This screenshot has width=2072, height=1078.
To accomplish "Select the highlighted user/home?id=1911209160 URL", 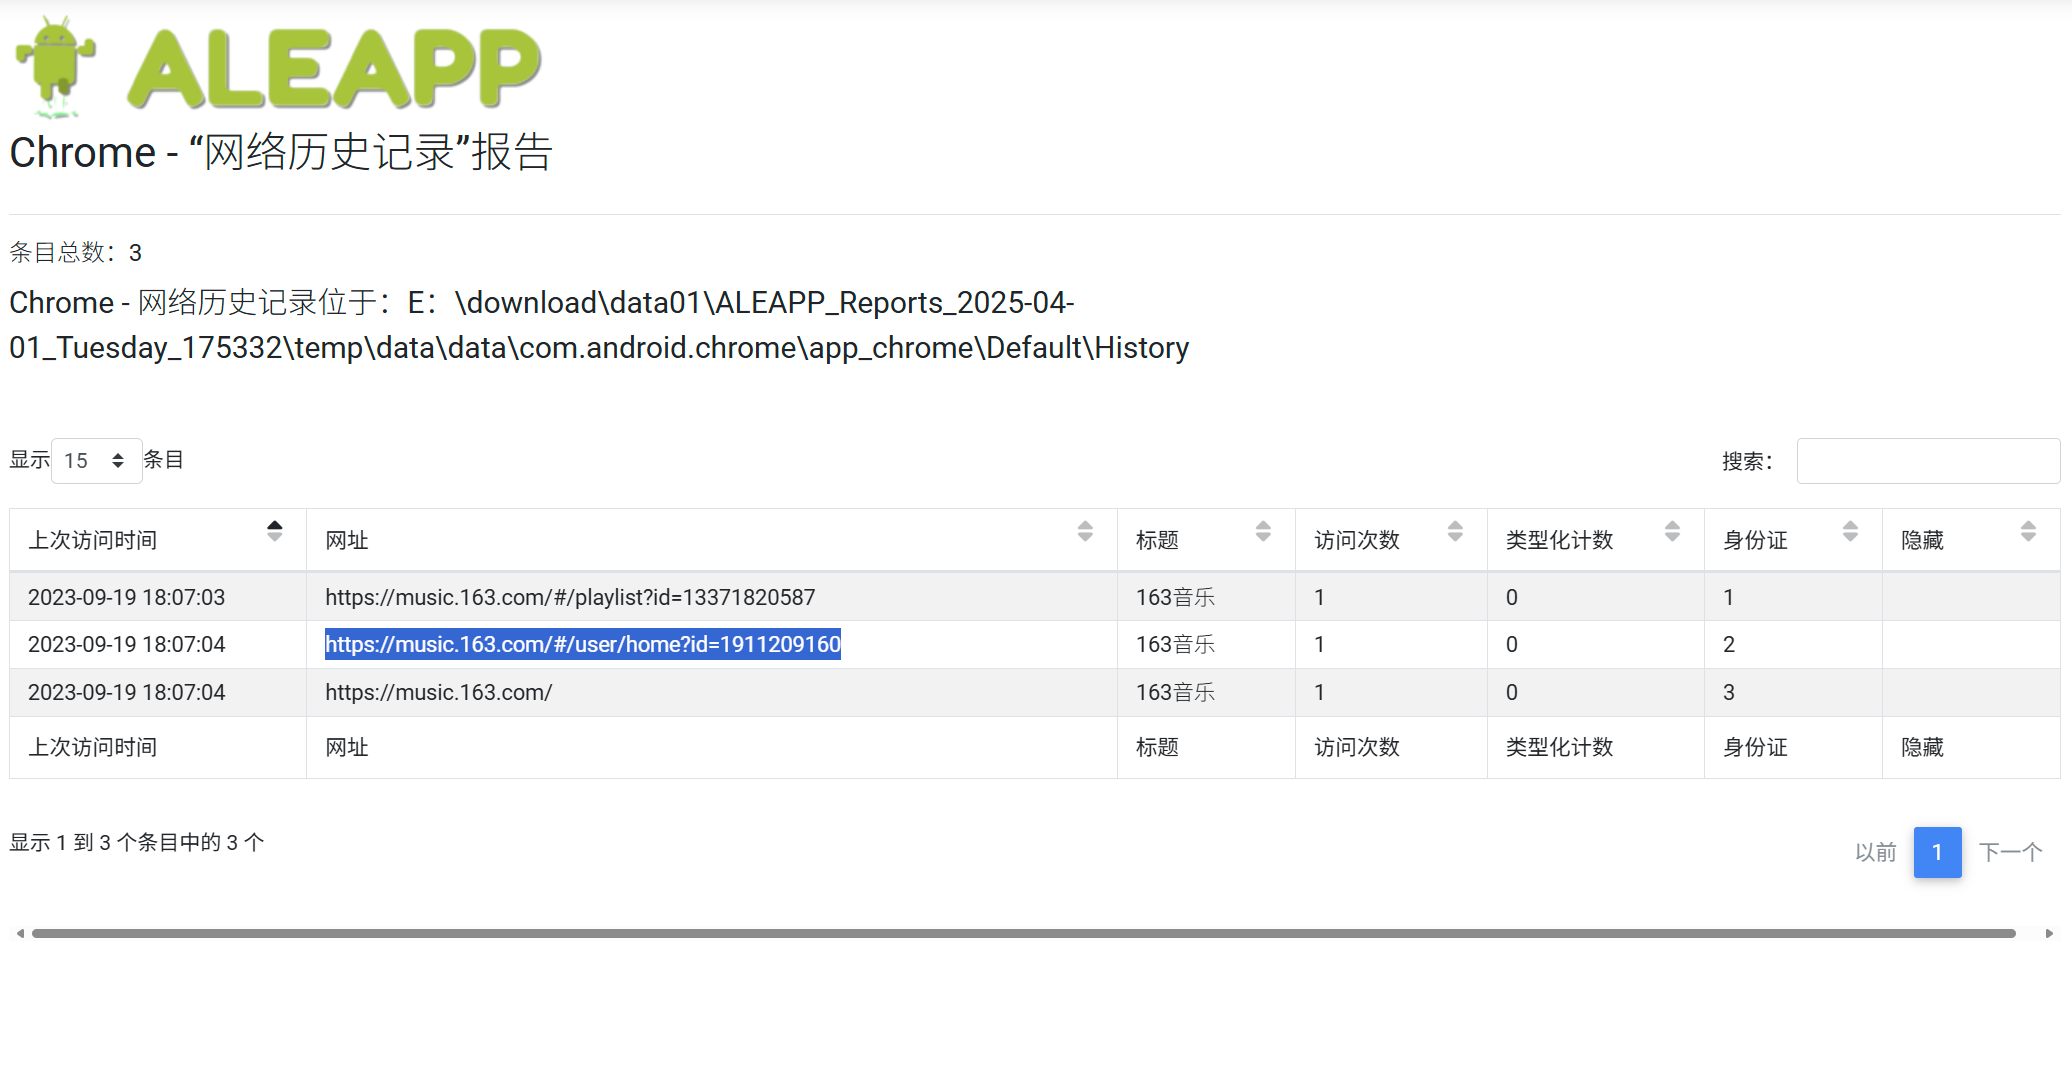I will point(583,644).
